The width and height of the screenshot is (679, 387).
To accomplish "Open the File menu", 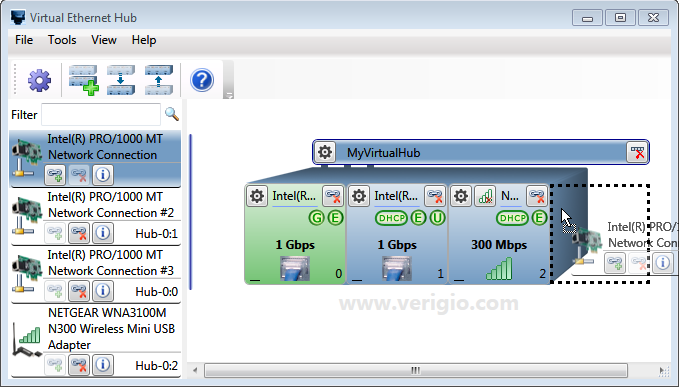I will [x=24, y=40].
